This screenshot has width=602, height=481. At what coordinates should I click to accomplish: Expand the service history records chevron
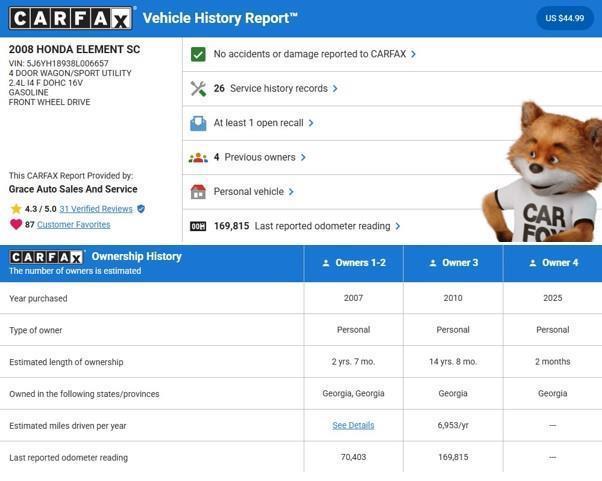click(335, 89)
